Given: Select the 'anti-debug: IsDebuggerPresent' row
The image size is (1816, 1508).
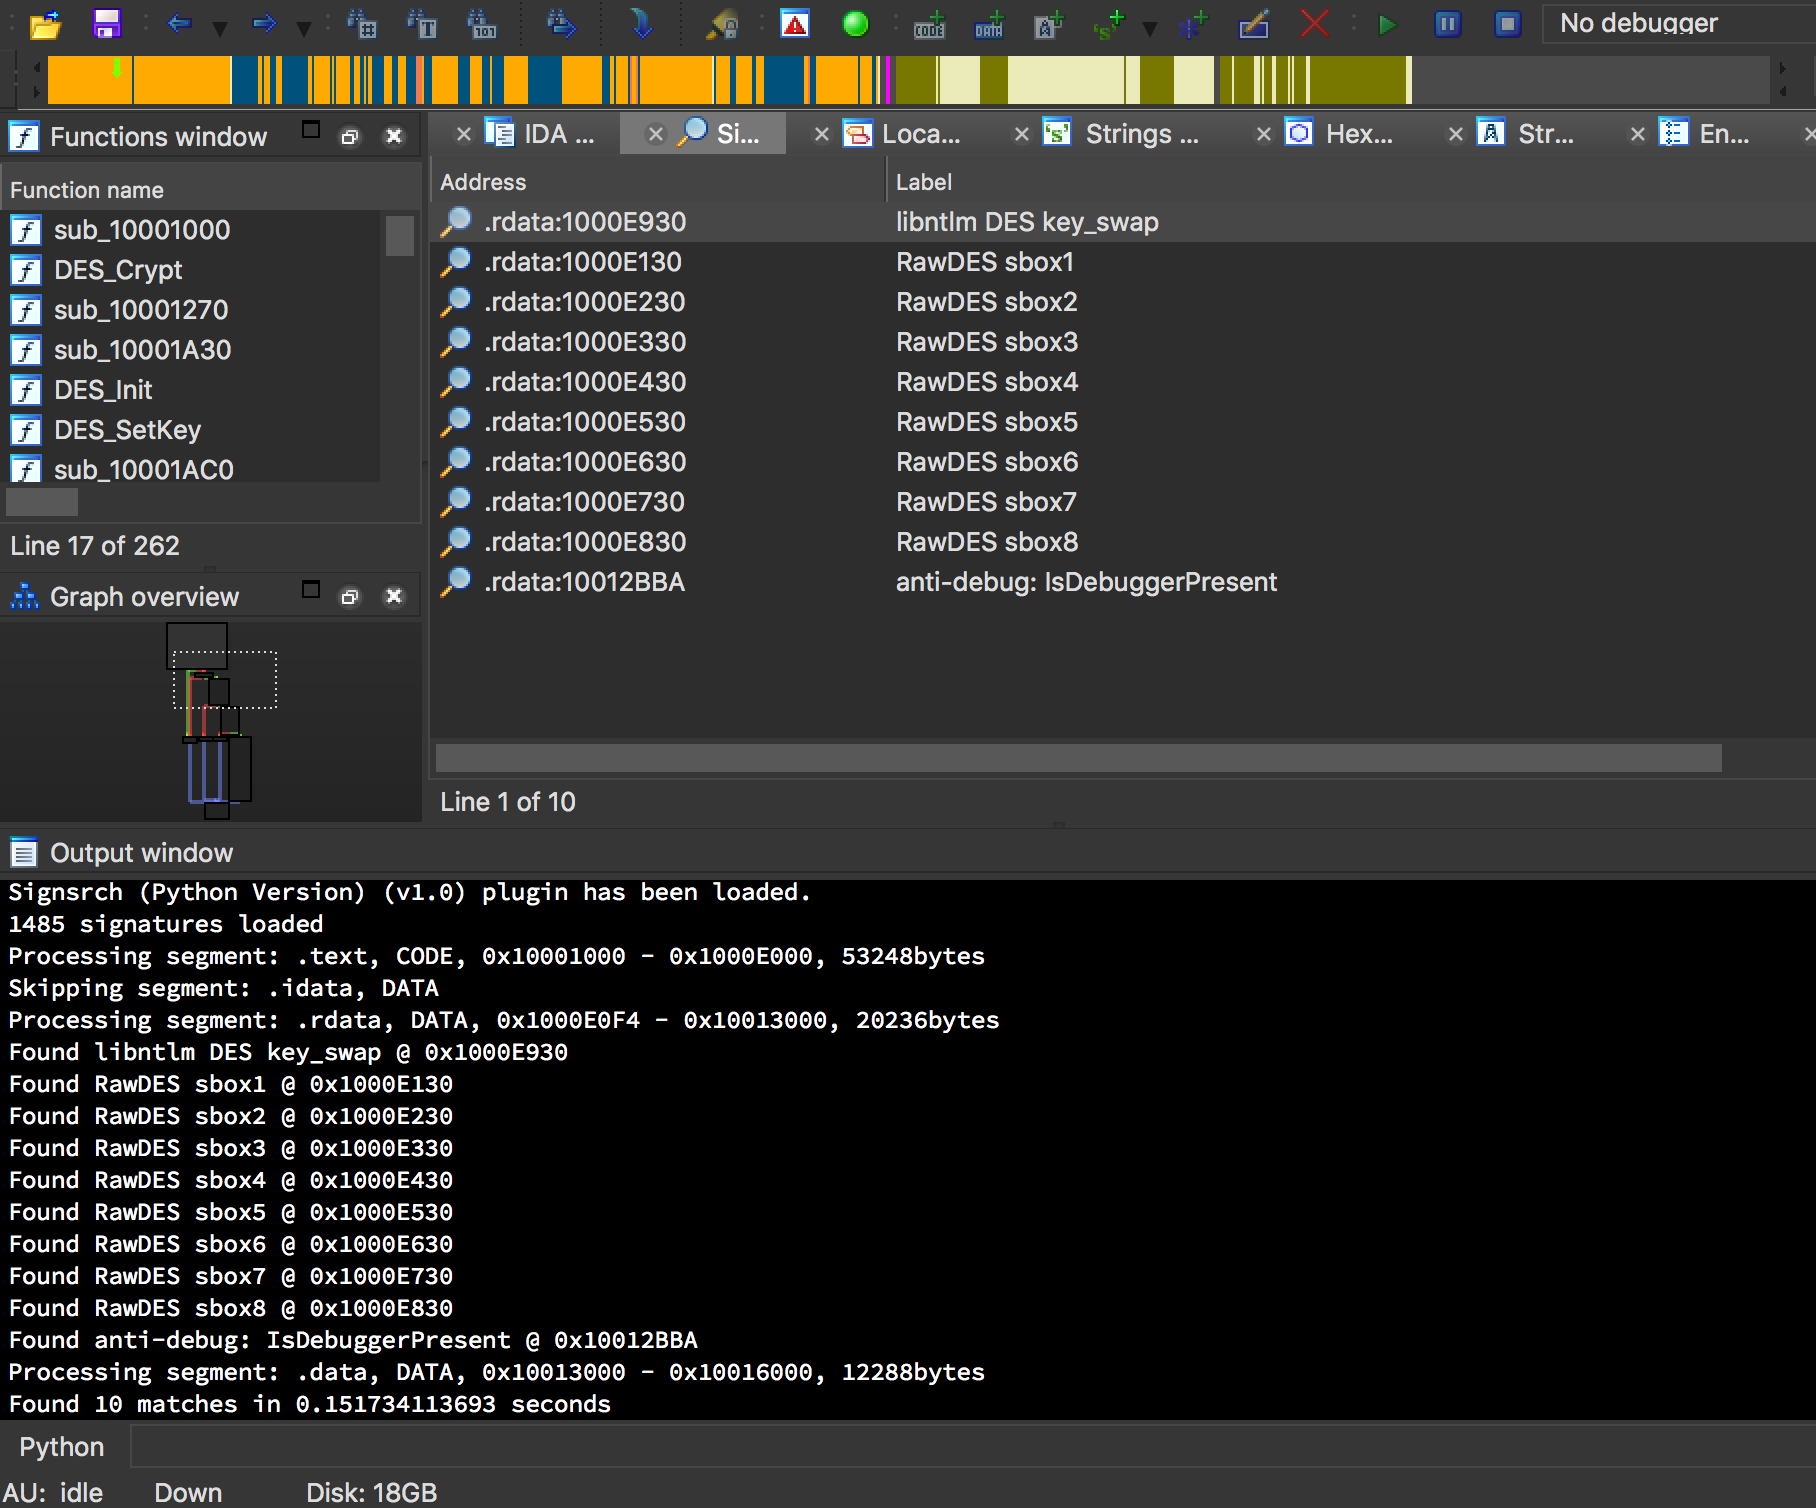Looking at the screenshot, I should (x=1123, y=582).
